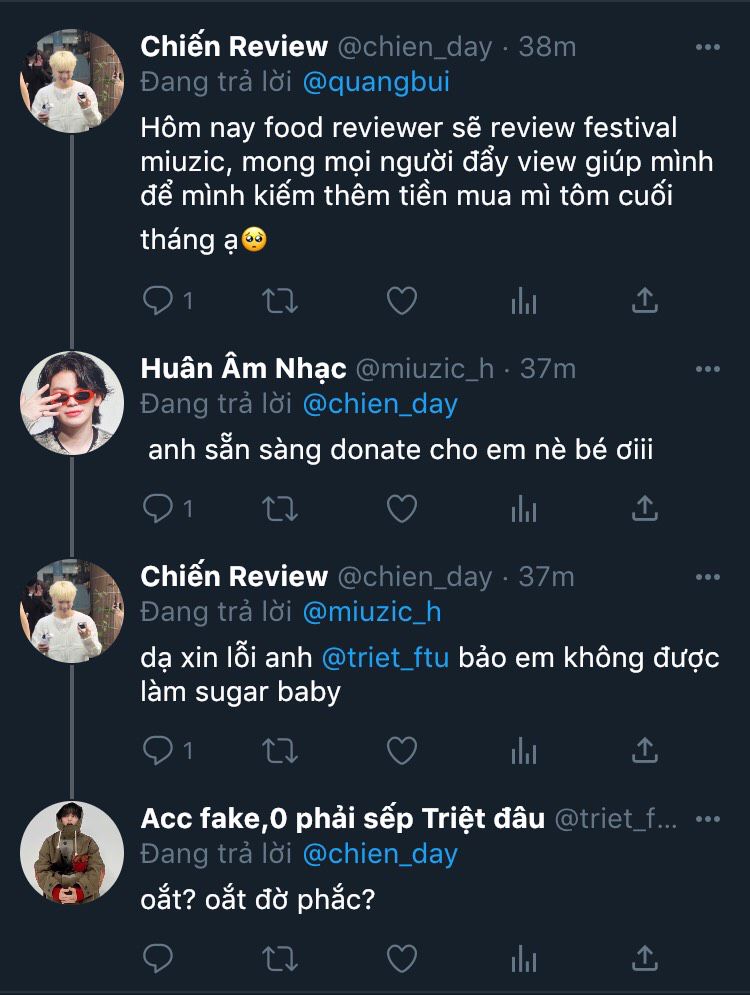This screenshot has height=995, width=750.
Task: Reply to the 'oắt đờ phắc' tweet
Action: (x=158, y=958)
